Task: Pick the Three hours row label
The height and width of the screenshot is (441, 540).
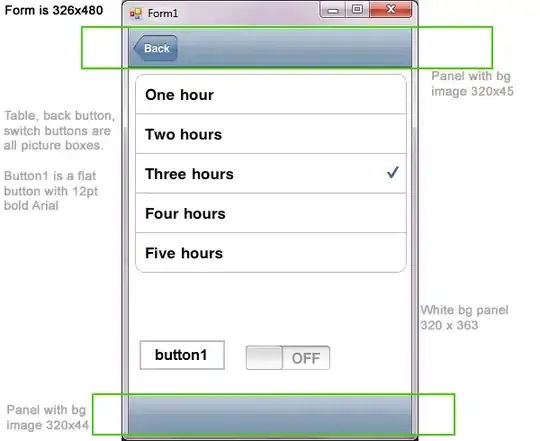Action: 189,174
